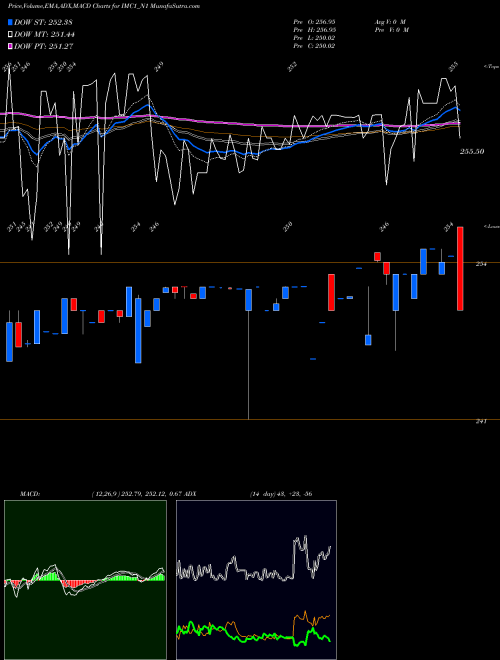Click the tall red last candlestick
The image size is (500, 660).
point(460,269)
